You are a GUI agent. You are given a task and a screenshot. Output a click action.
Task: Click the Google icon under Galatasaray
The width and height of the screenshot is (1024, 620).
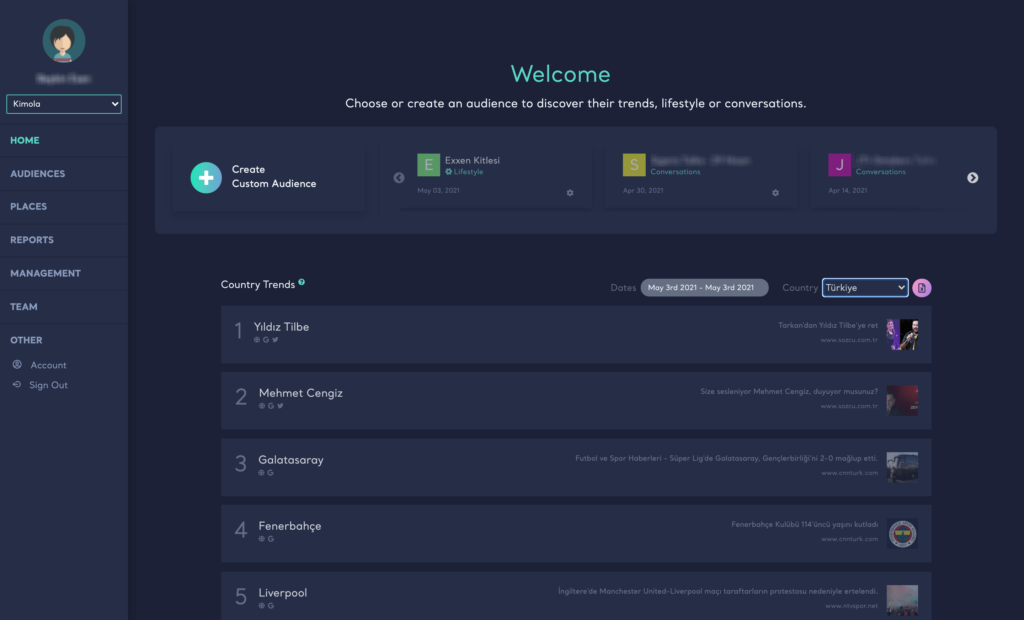click(270, 472)
